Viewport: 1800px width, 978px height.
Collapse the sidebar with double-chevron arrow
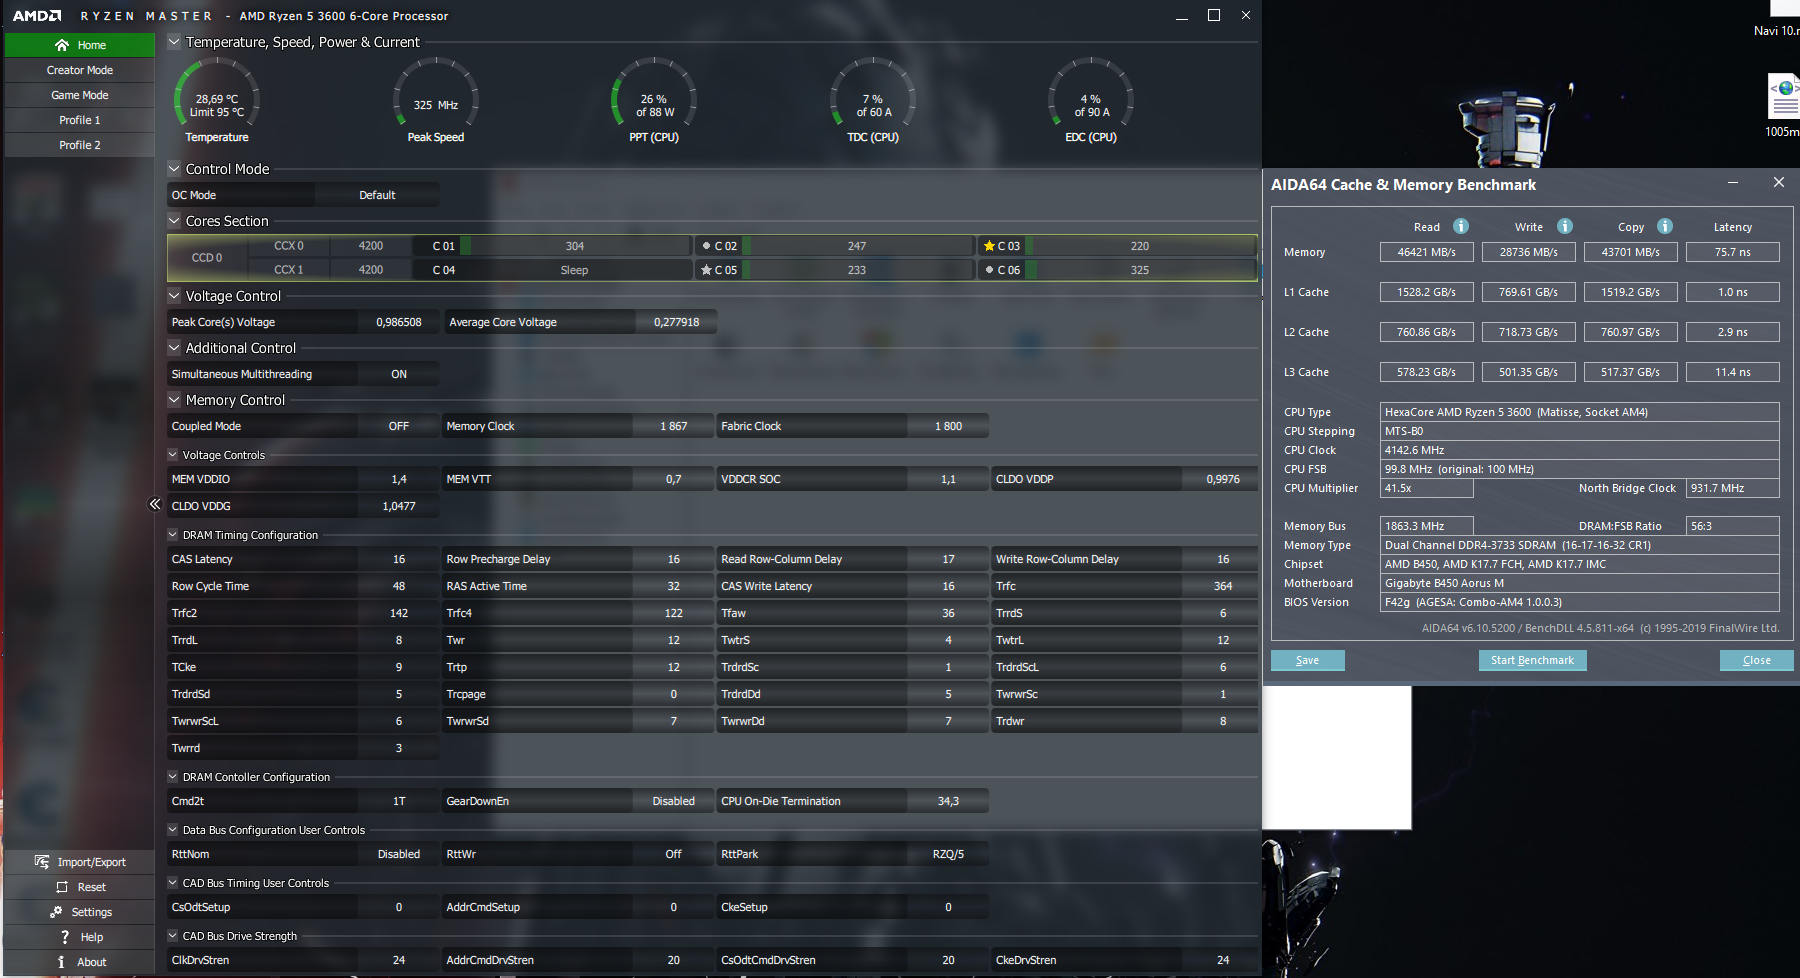(x=155, y=504)
